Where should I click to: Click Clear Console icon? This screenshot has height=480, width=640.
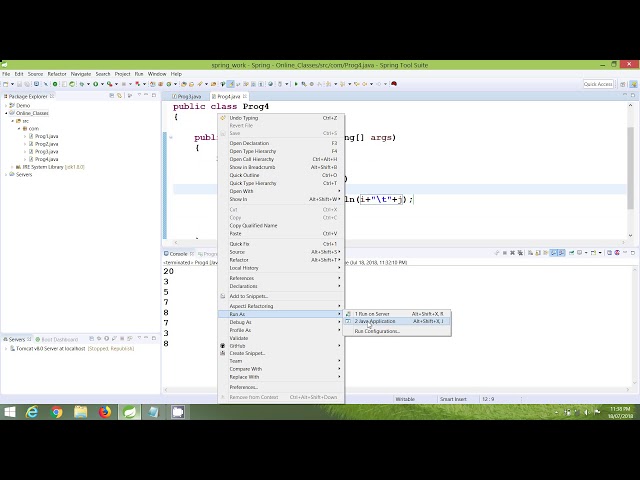click(x=531, y=253)
